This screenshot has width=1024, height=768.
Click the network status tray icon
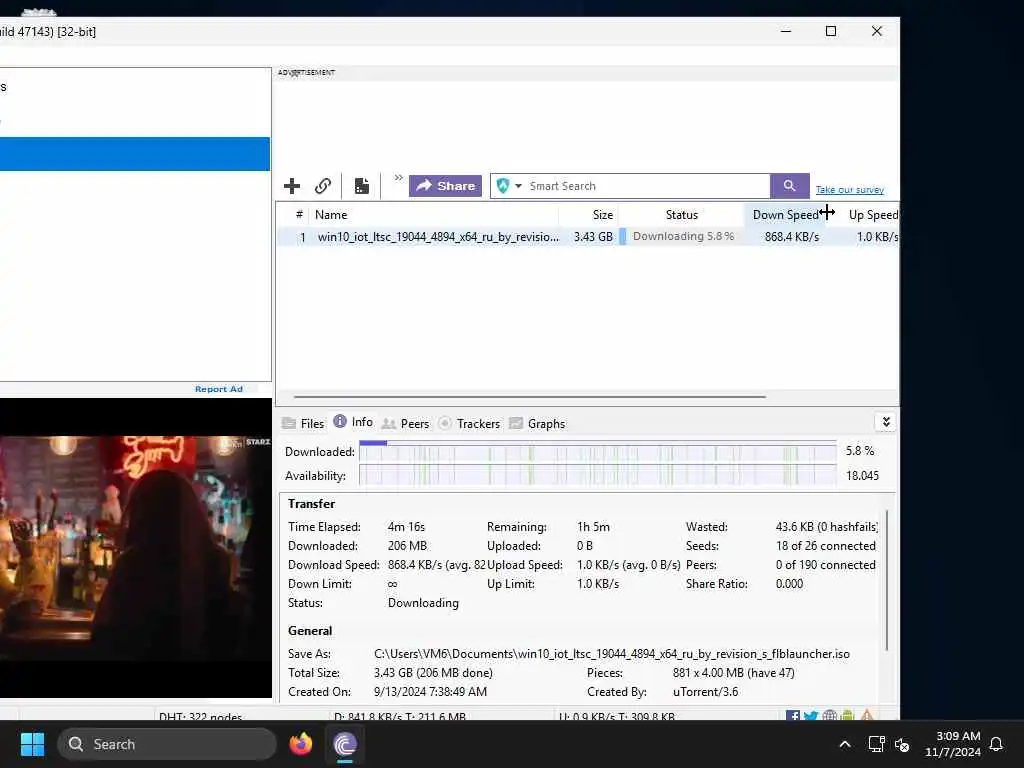876,744
